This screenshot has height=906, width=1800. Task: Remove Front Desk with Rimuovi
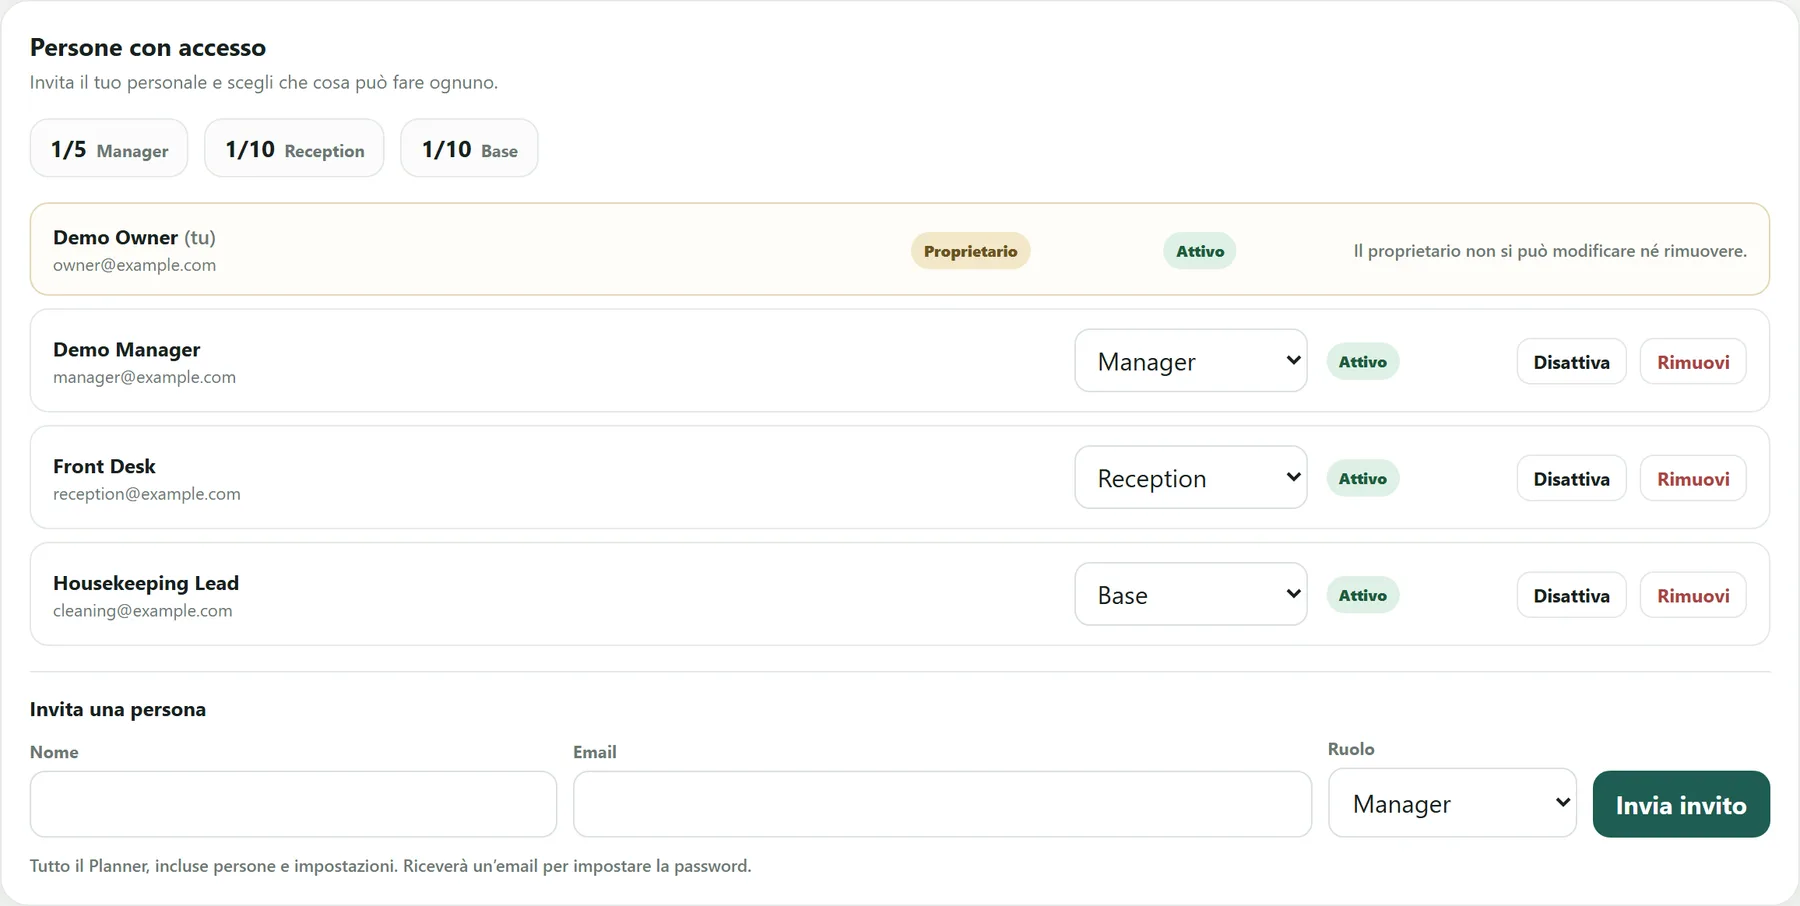point(1693,479)
